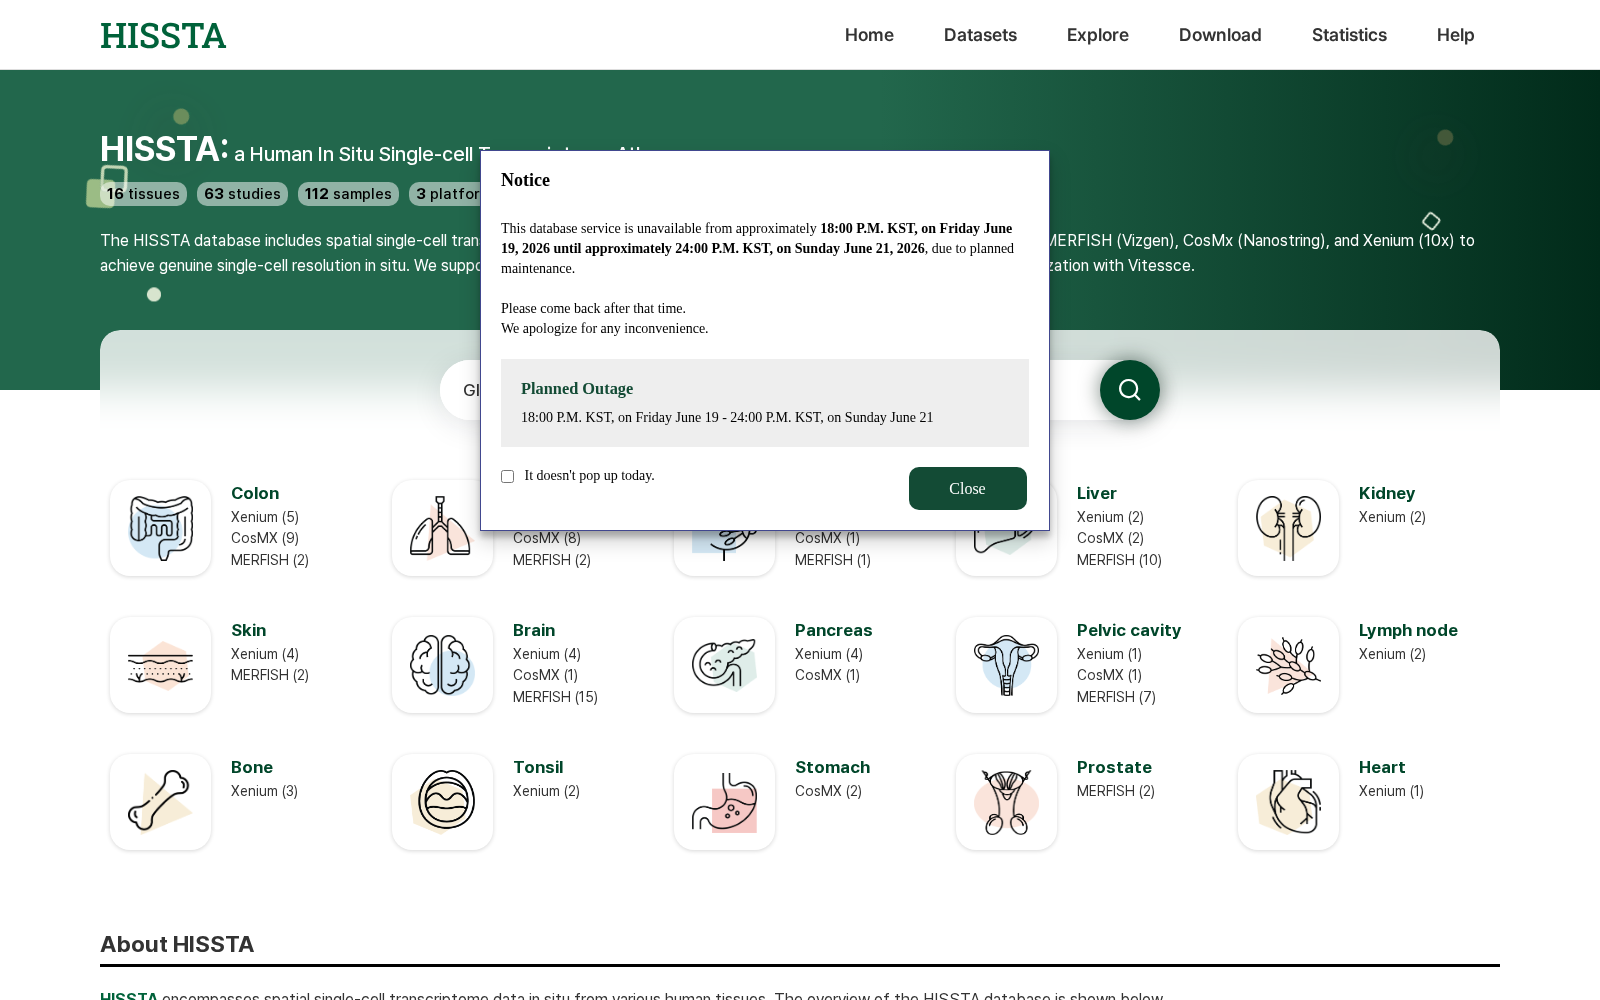Open the Help menu item

point(1456,35)
